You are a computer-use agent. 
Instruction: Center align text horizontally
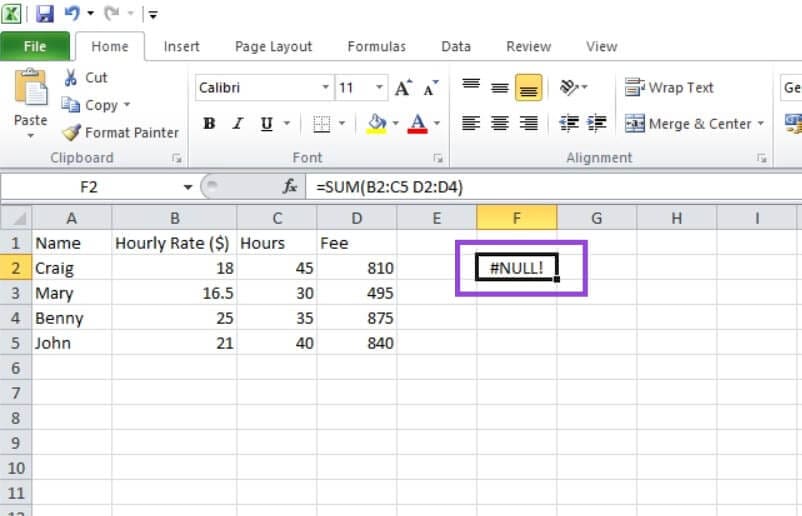point(500,124)
